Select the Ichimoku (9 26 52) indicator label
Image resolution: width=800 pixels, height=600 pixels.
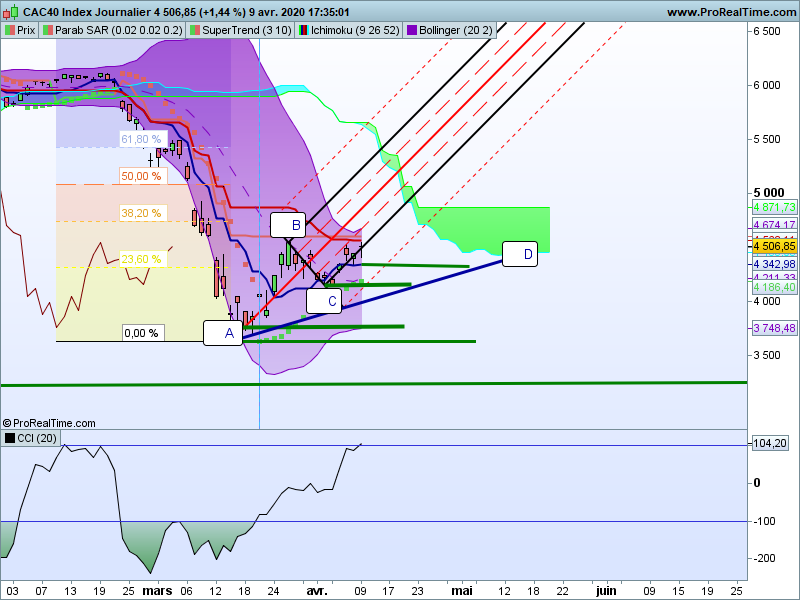tap(349, 30)
